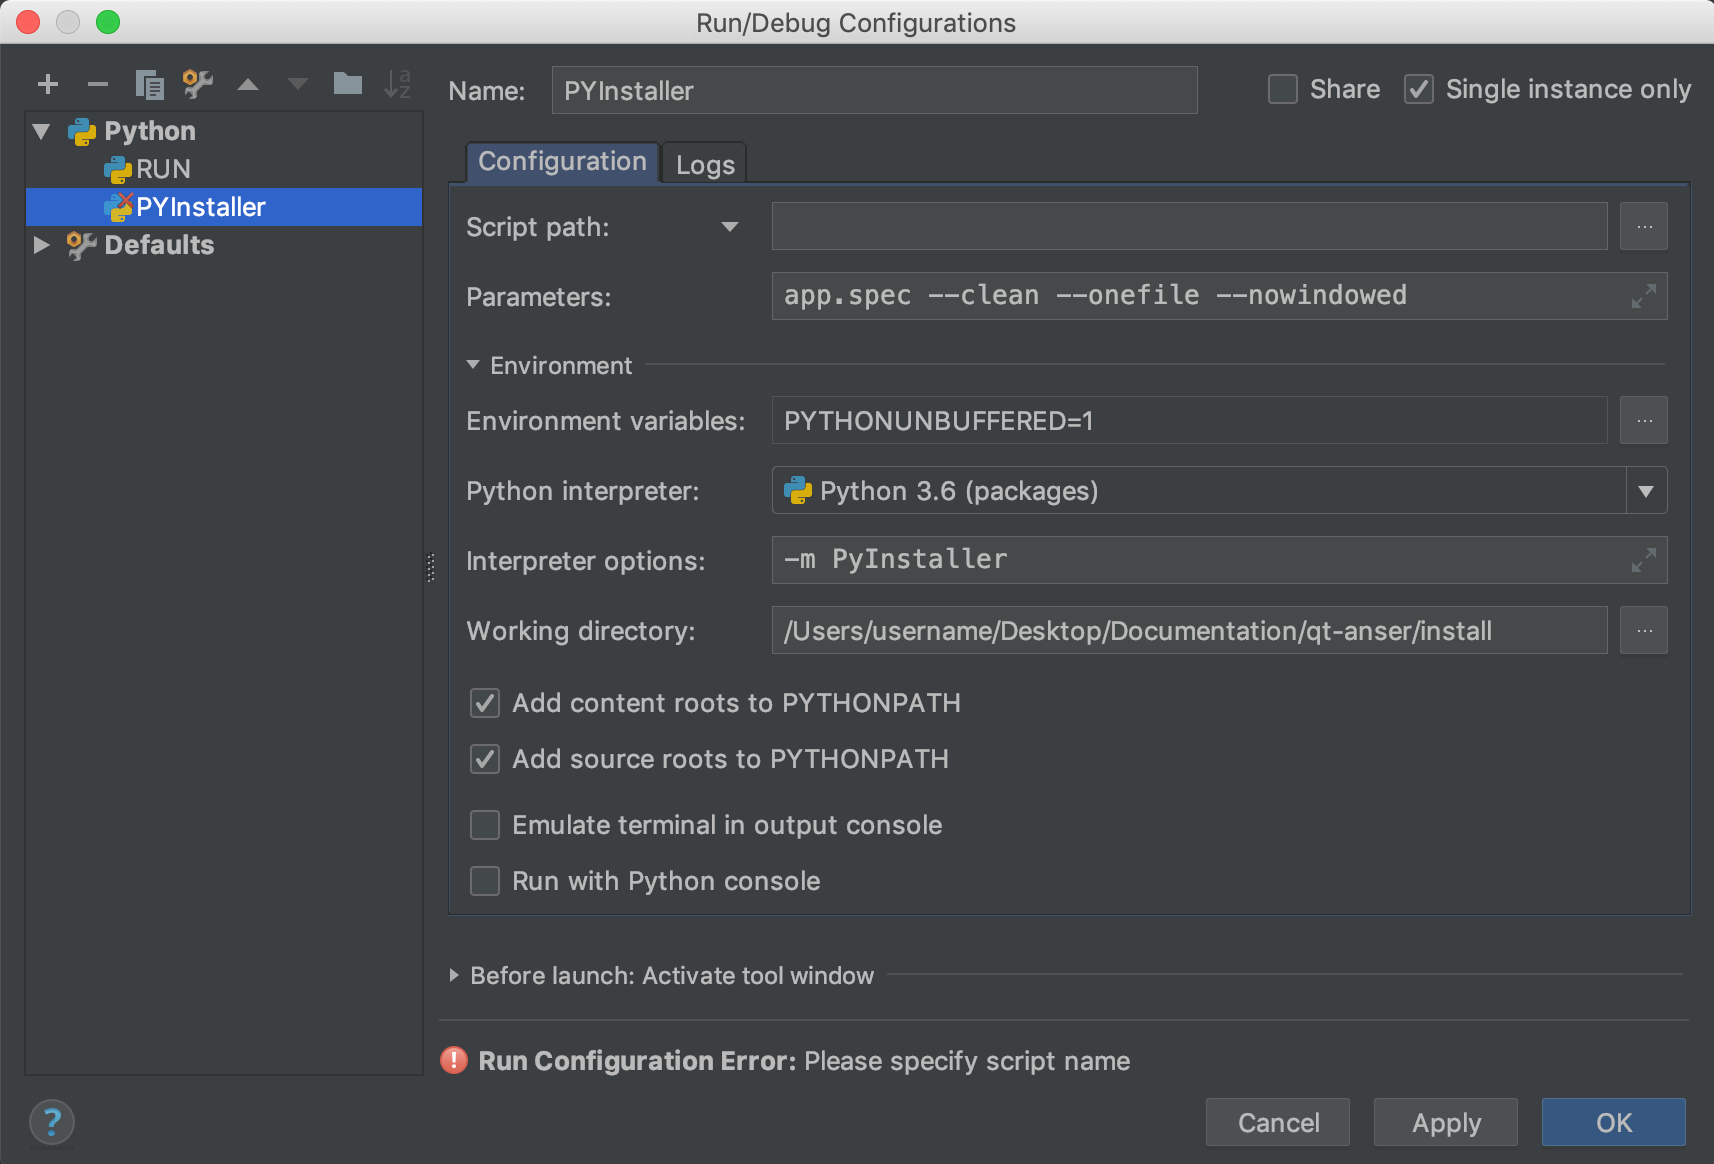Click the Name input field
The width and height of the screenshot is (1714, 1164).
(x=874, y=90)
